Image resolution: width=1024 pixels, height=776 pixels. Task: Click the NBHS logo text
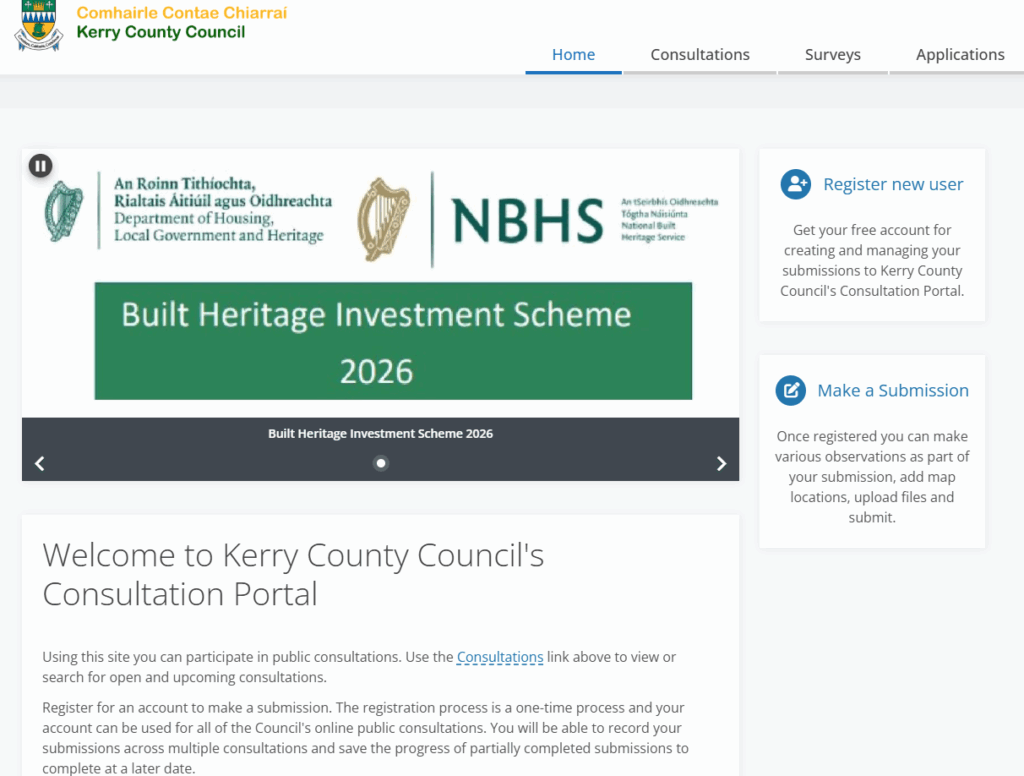click(527, 221)
